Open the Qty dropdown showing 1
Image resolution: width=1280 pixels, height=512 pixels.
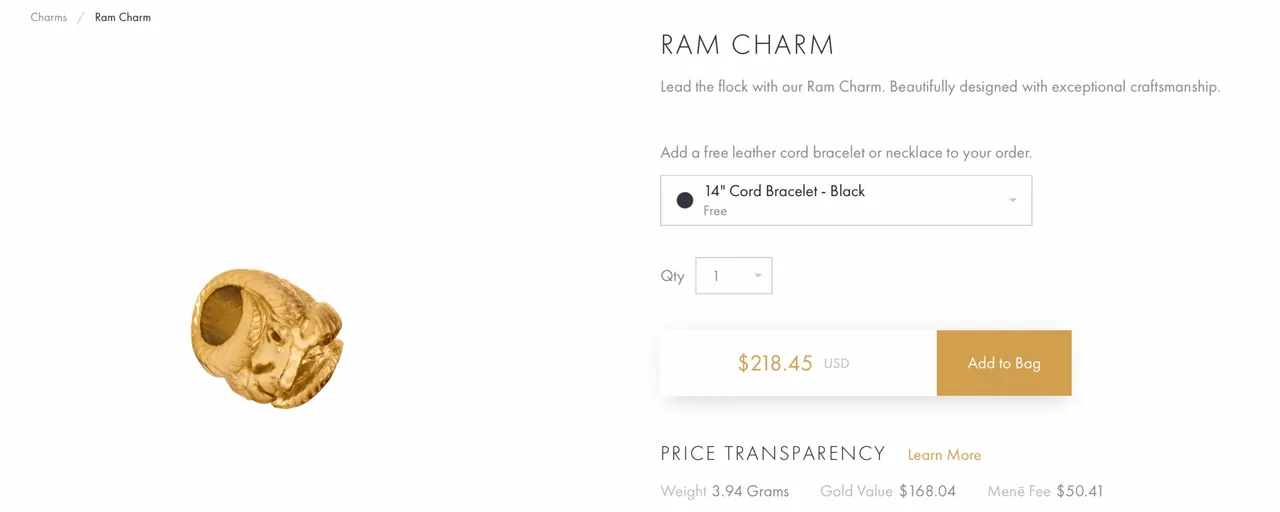click(x=734, y=276)
